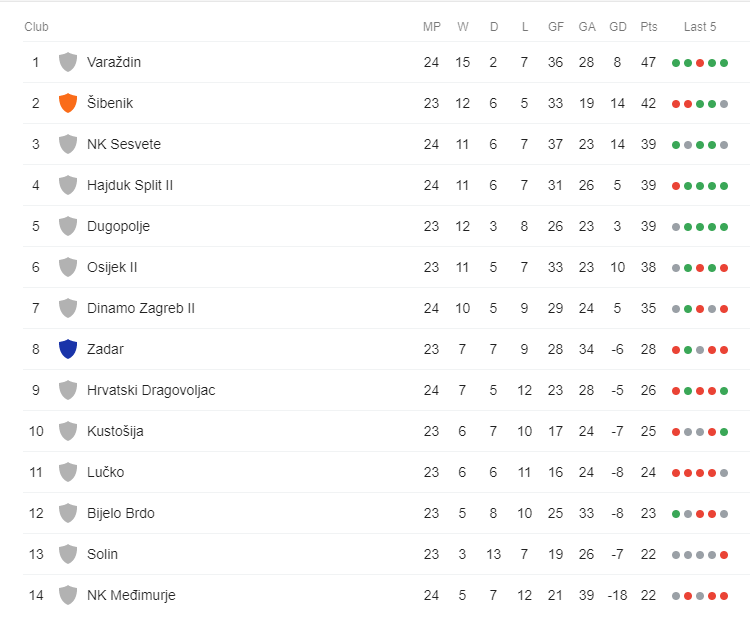Image resolution: width=750 pixels, height=617 pixels.
Task: Click the GD column header
Action: pos(618,27)
